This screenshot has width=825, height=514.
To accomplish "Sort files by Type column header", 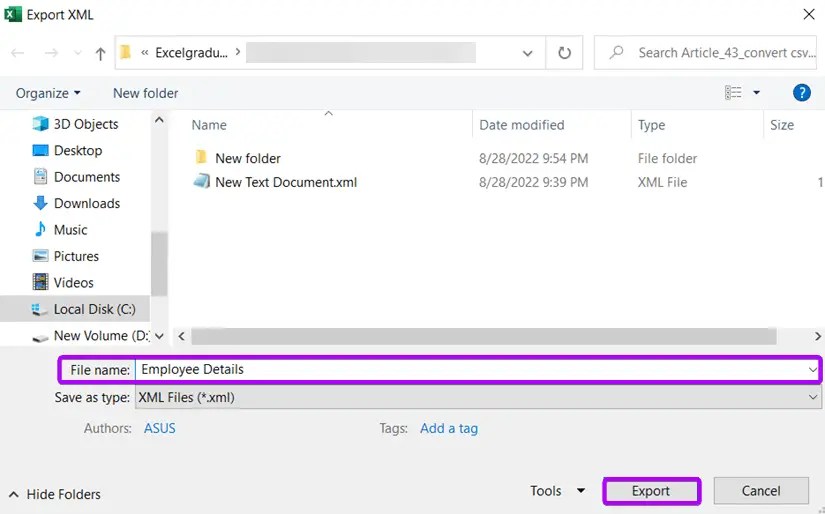I will point(651,125).
